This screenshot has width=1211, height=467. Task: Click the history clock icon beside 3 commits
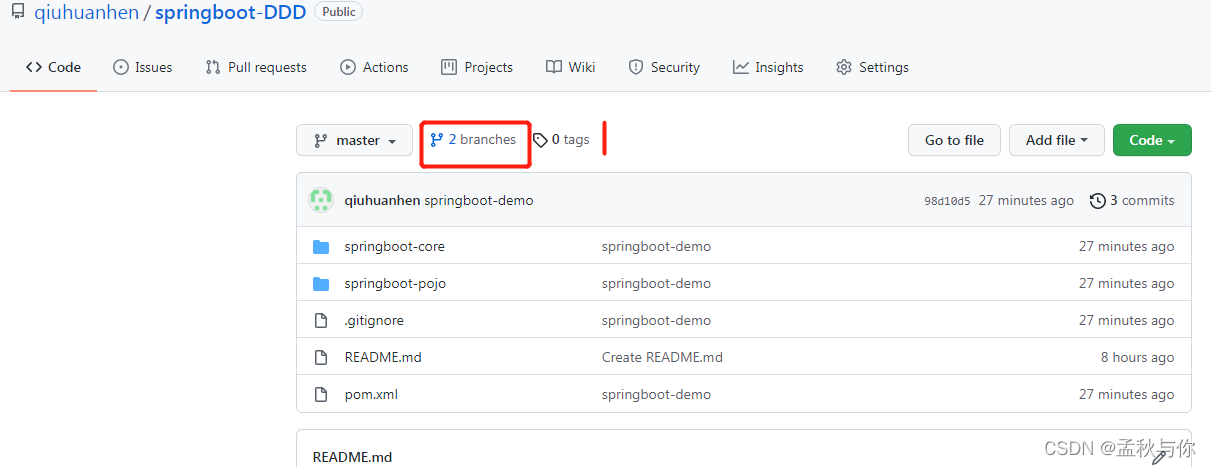1098,200
